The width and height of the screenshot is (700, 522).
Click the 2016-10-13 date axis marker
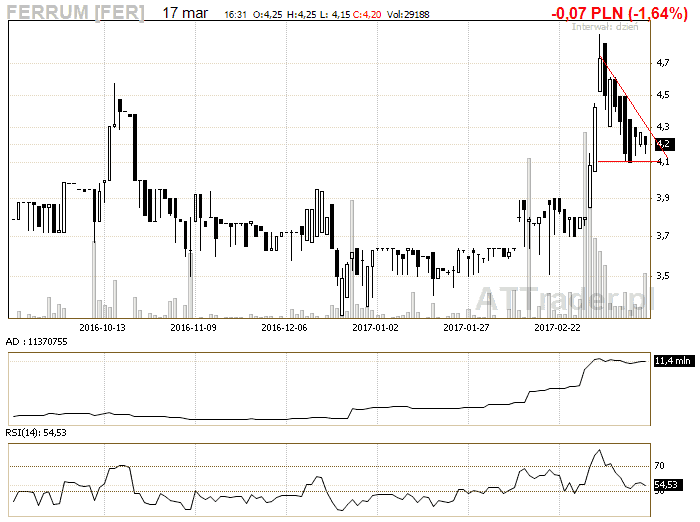point(102,326)
